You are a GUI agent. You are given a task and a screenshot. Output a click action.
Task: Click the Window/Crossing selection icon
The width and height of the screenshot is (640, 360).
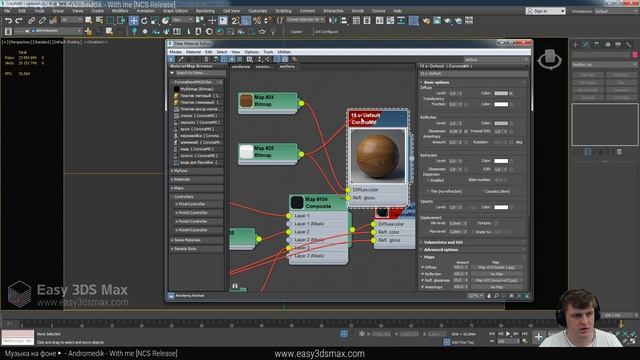(121, 20)
